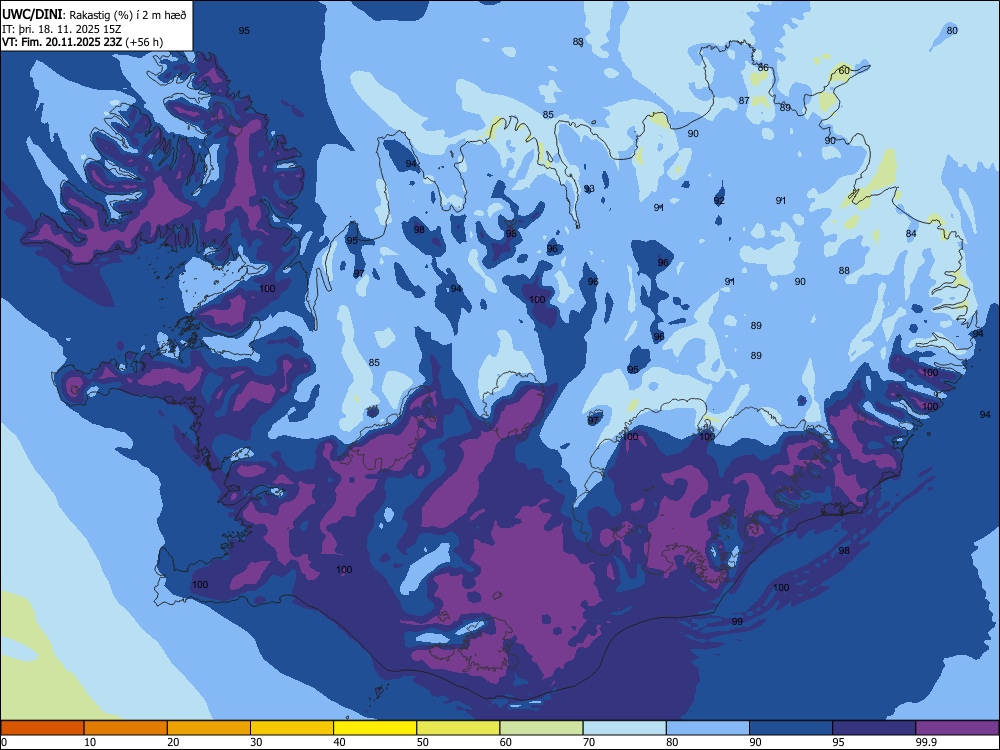The width and height of the screenshot is (1000, 750).
Task: Click the '92' humidity value on the map
Action: tap(719, 200)
